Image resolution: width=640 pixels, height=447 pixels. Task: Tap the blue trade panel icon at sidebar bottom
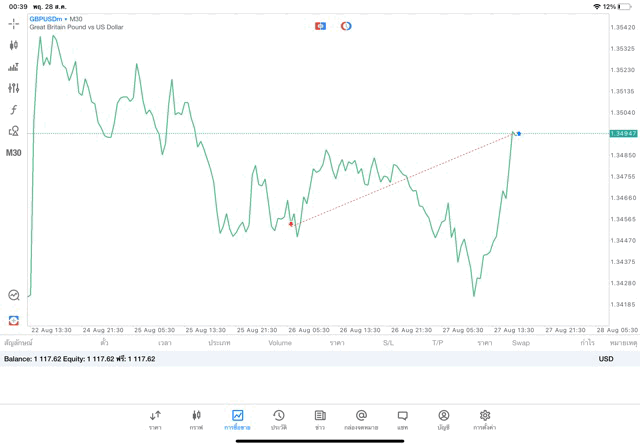tap(14, 320)
